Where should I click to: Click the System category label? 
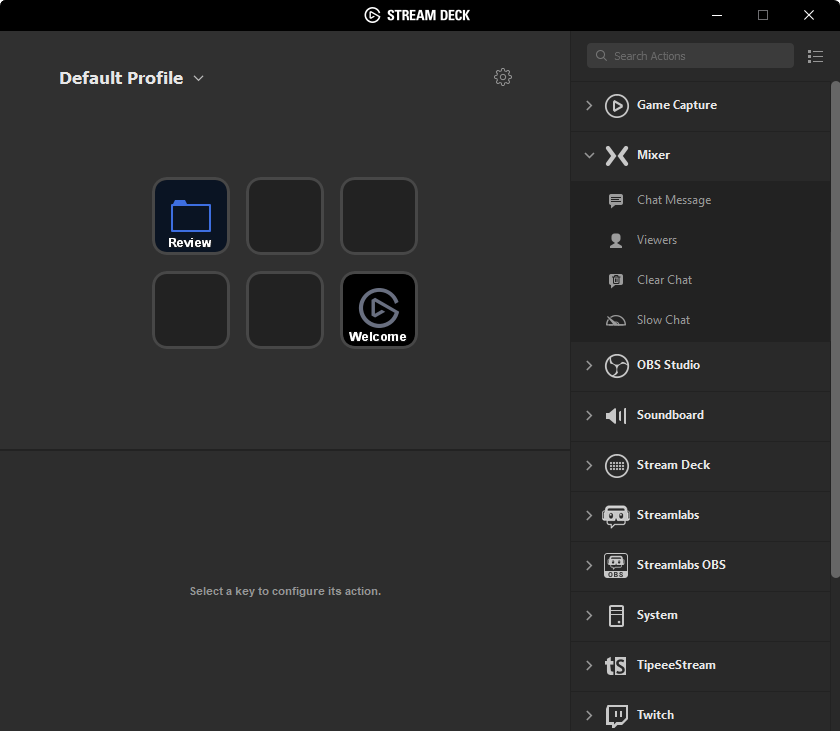click(x=657, y=615)
